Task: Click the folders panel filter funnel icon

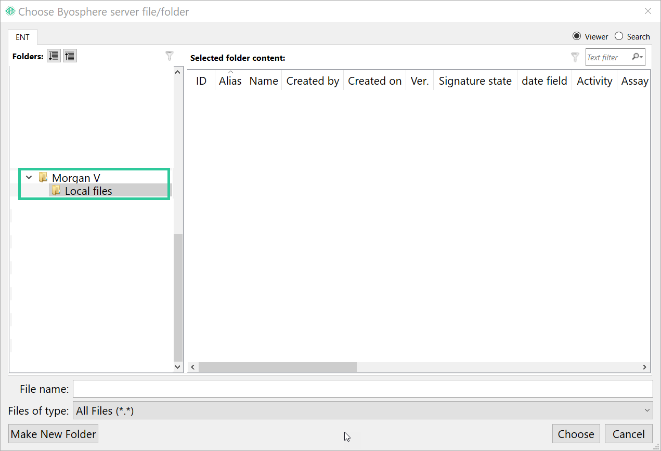Action: tap(169, 56)
